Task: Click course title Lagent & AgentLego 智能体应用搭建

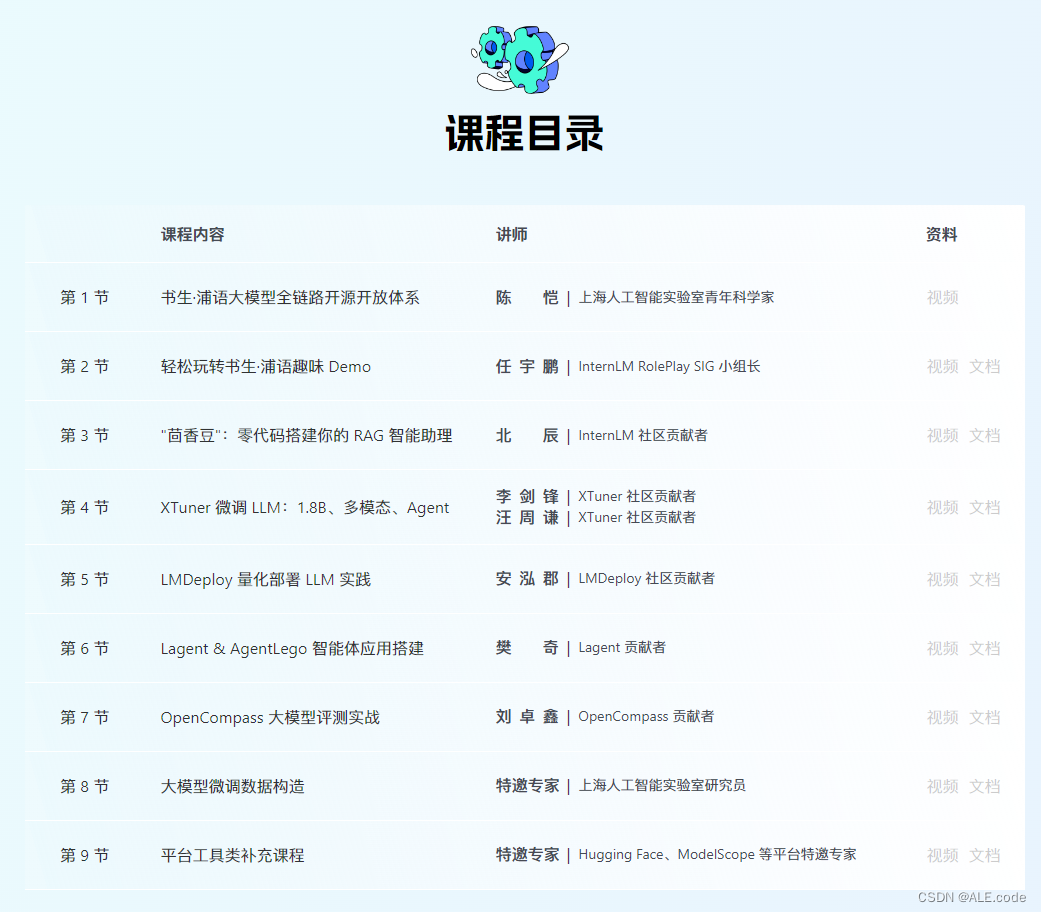Action: tap(292, 648)
